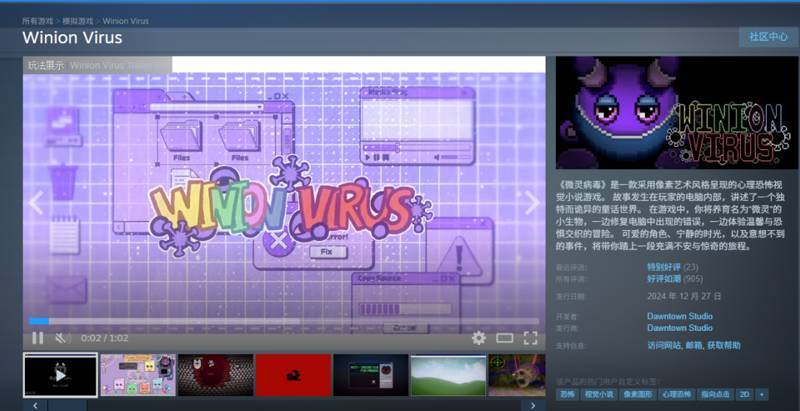Click the (23) recent reviews count
This screenshot has width=800, height=411.
point(690,267)
